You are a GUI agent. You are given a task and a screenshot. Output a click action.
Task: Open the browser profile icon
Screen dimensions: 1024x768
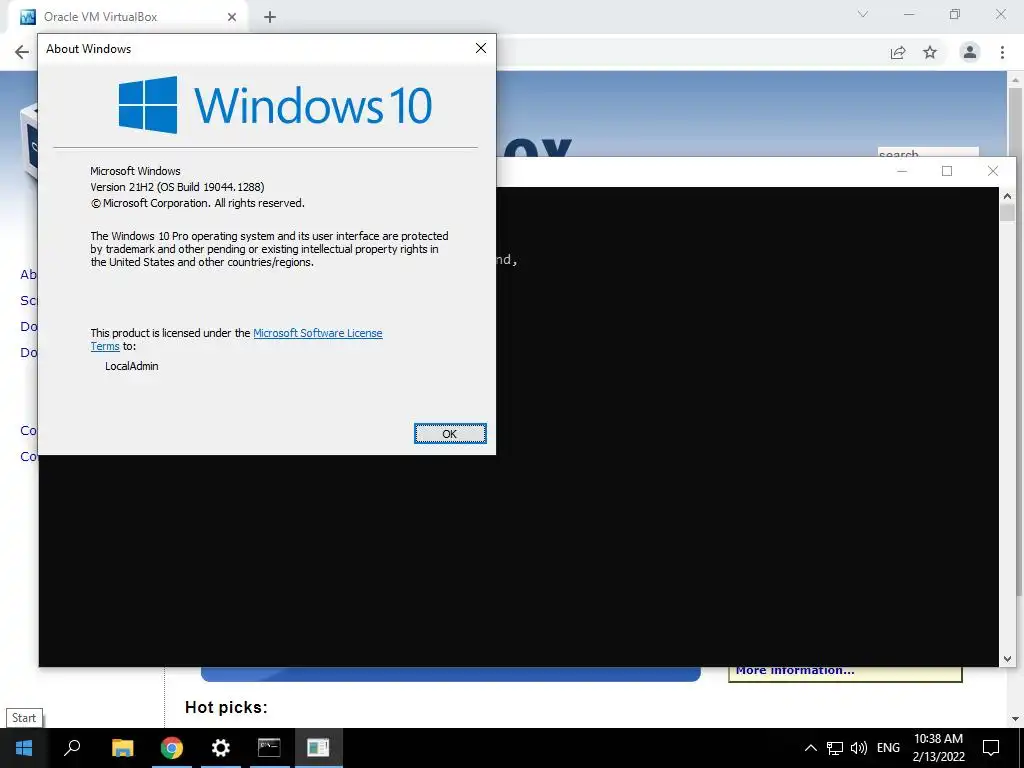point(970,52)
